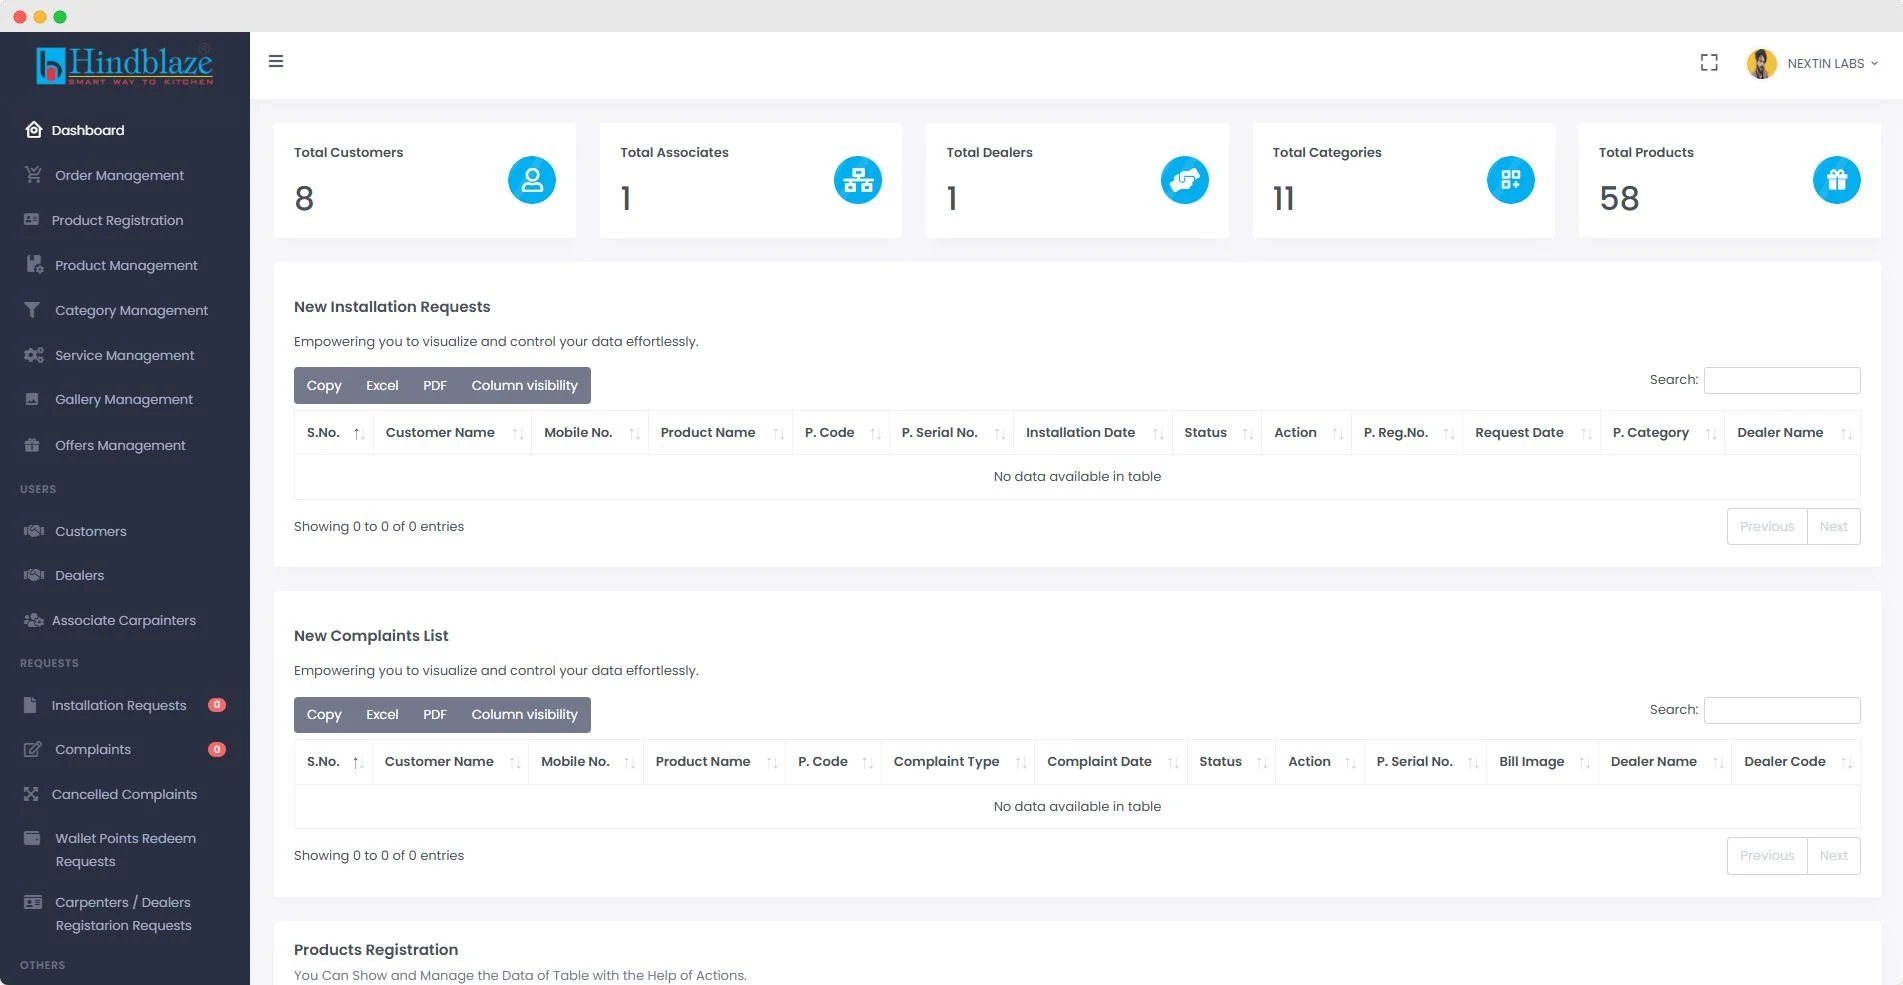Open Associate Carpainters in the sidebar
The height and width of the screenshot is (985, 1903).
pyautogui.click(x=123, y=620)
